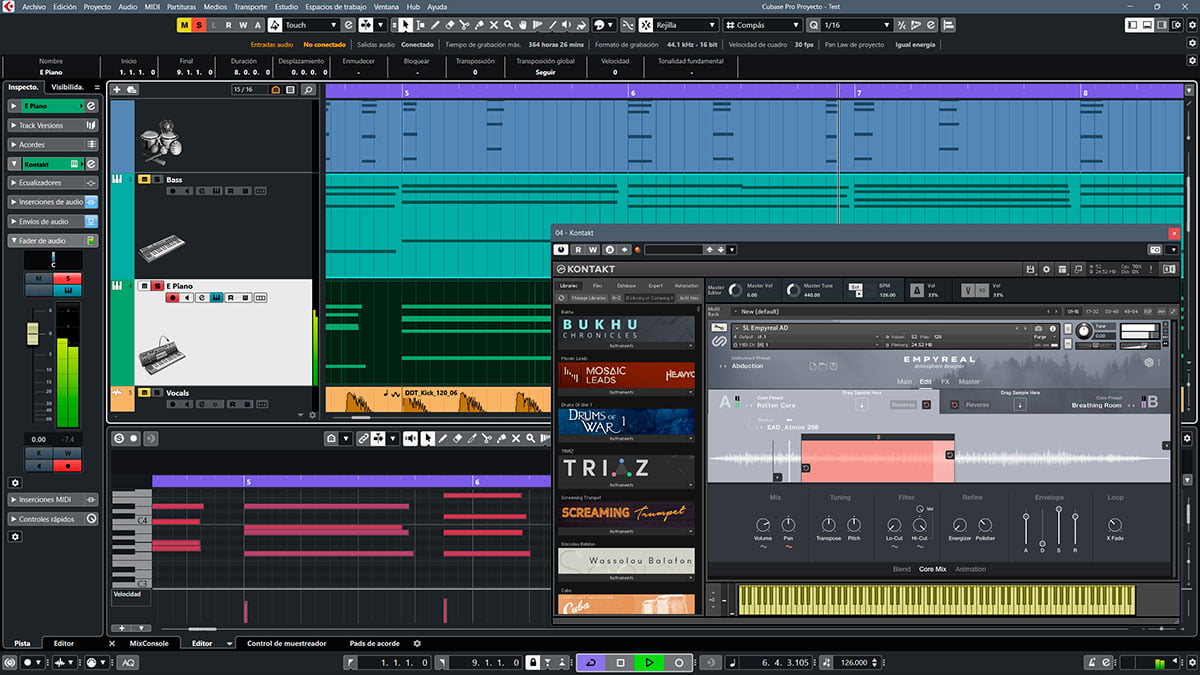Image resolution: width=1200 pixels, height=675 pixels.
Task: Open the Master page in Empyreal
Action: point(970,381)
